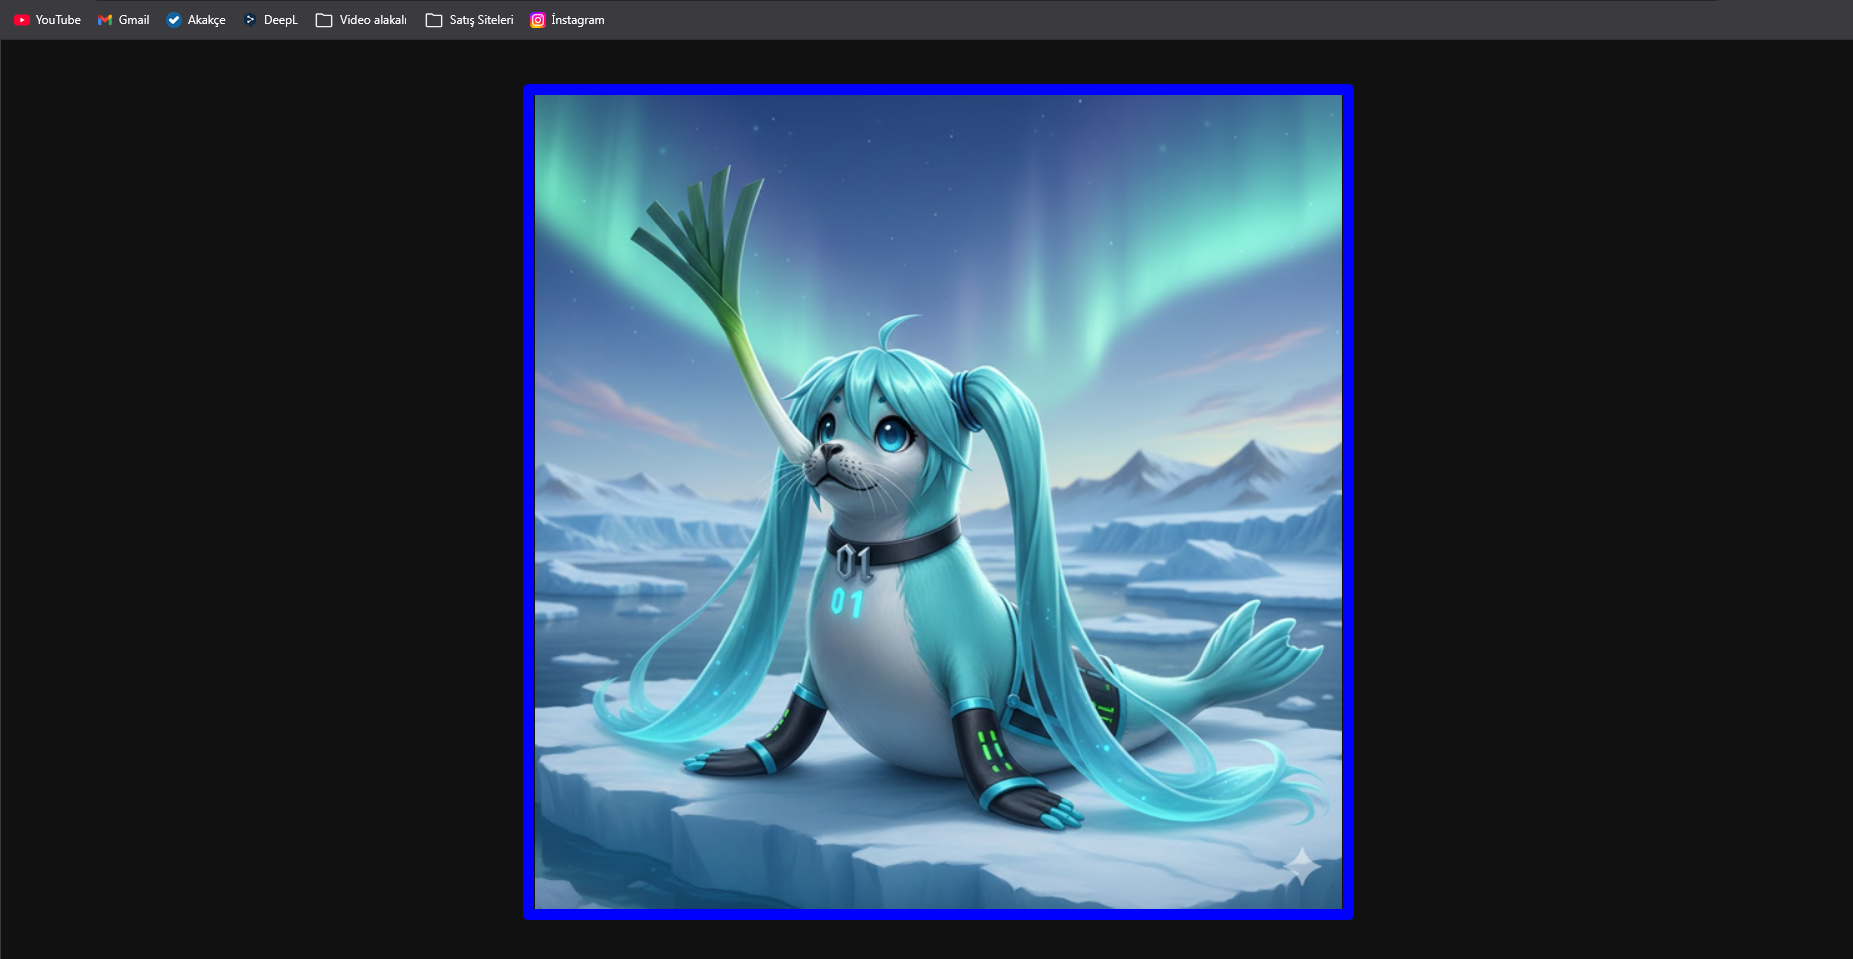Expand the Satış Siteleri bookmark folder
This screenshot has width=1853, height=959.
470,20
